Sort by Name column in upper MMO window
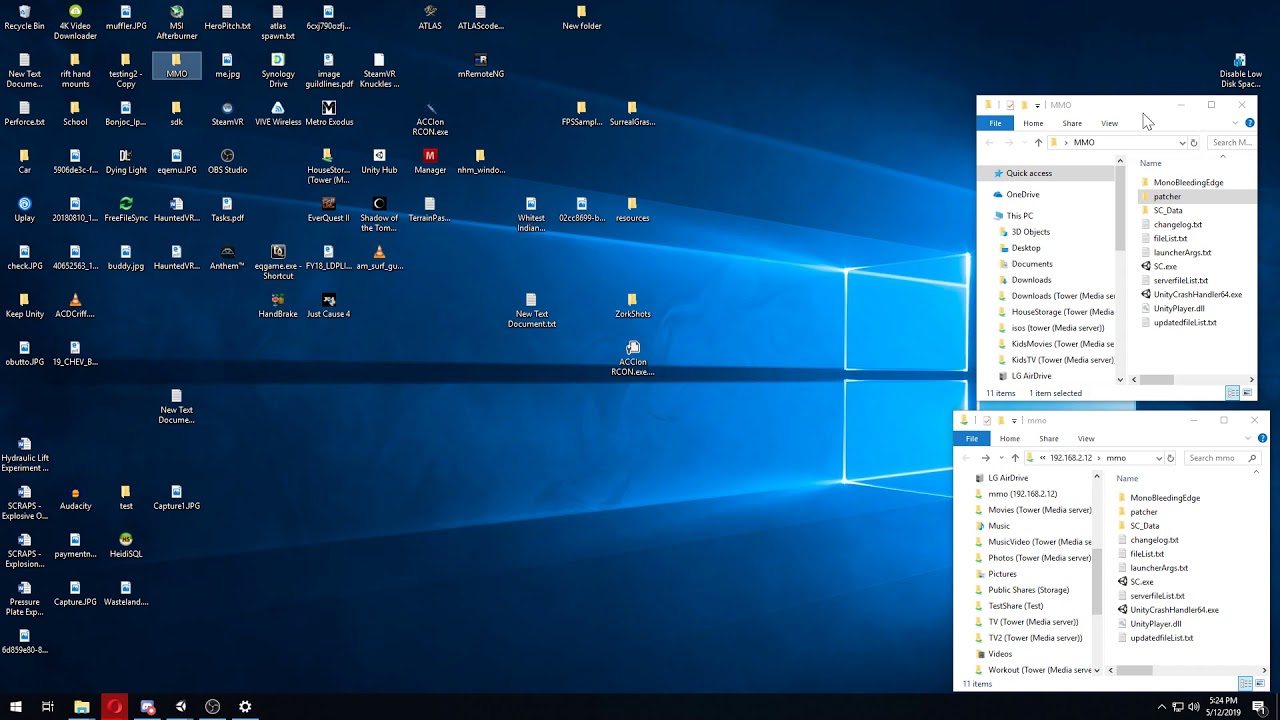This screenshot has height=720, width=1280. click(x=1151, y=163)
